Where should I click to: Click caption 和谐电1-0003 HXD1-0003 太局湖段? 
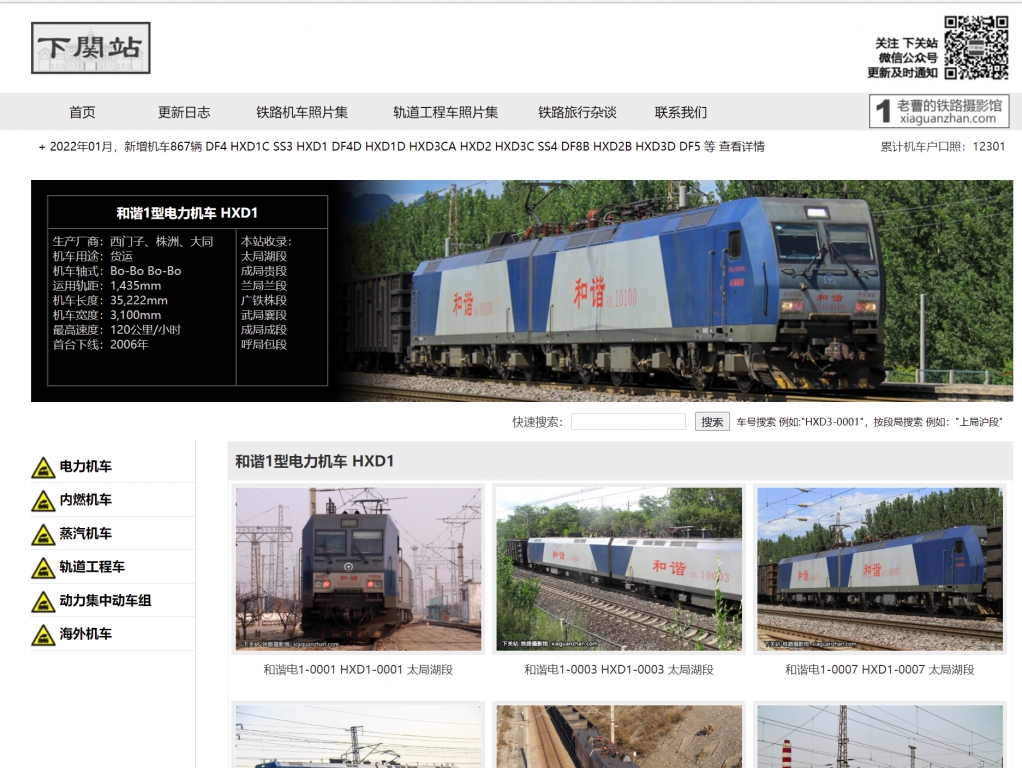coord(619,670)
